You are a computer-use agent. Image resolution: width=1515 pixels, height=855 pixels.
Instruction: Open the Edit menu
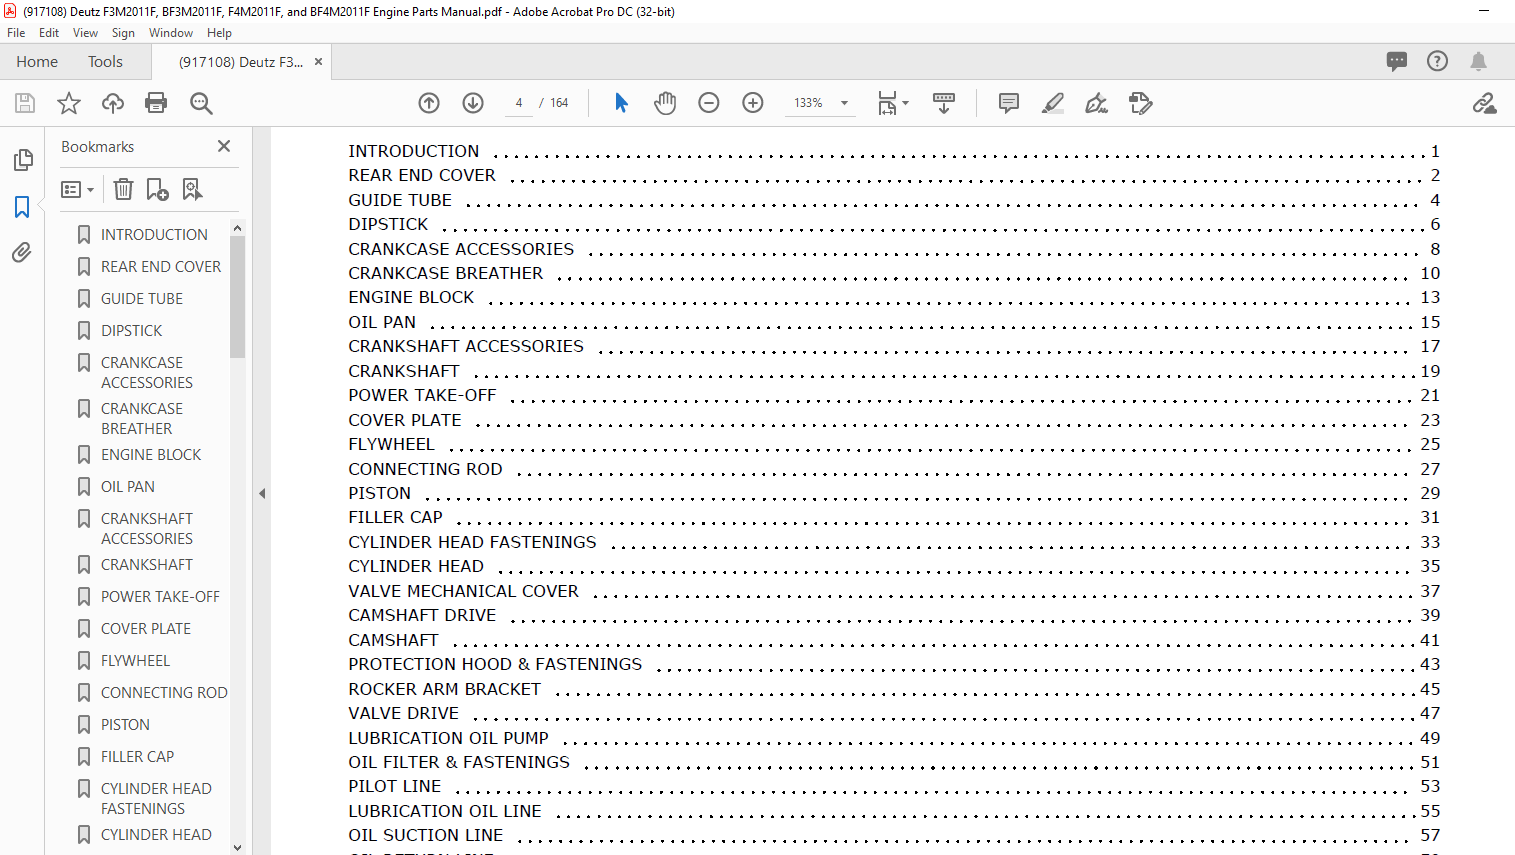[49, 33]
